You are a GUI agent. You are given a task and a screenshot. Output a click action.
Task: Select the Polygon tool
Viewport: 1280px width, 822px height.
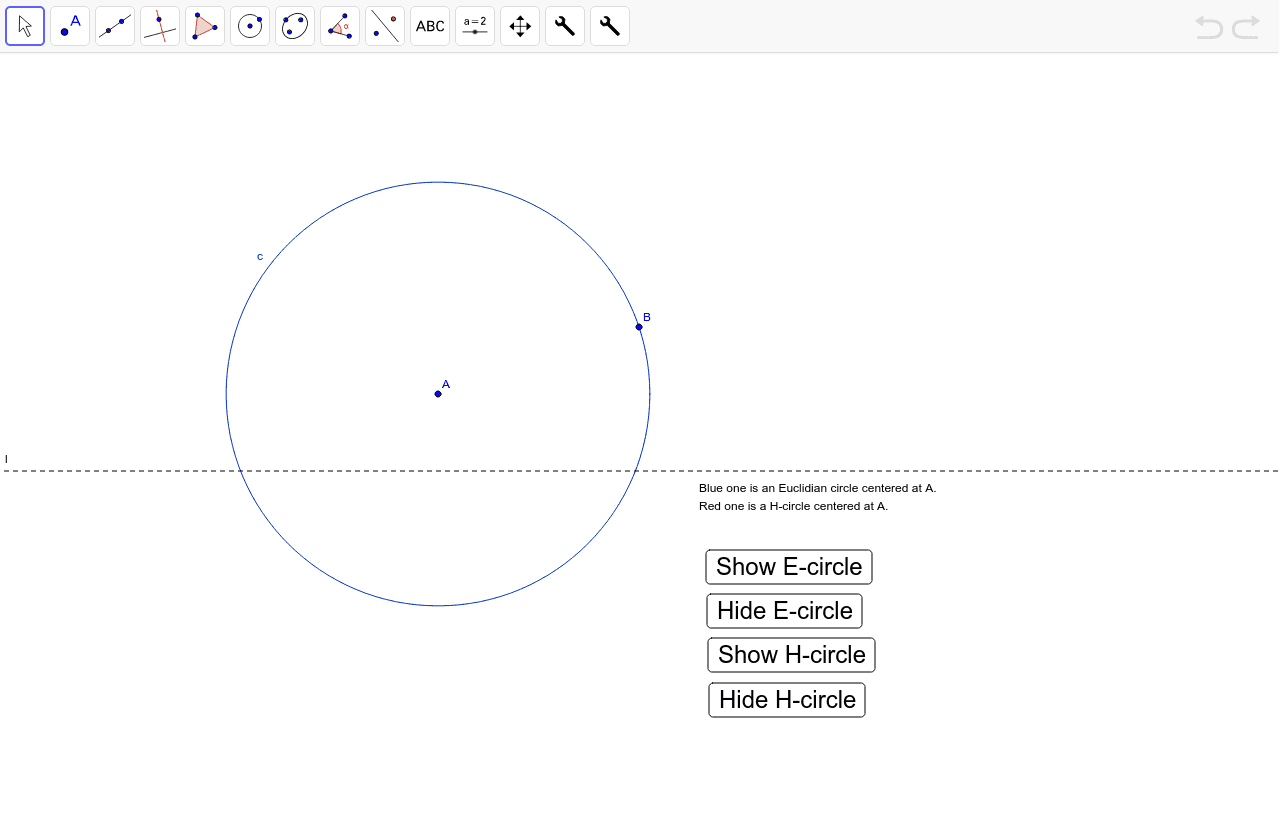pyautogui.click(x=205, y=26)
